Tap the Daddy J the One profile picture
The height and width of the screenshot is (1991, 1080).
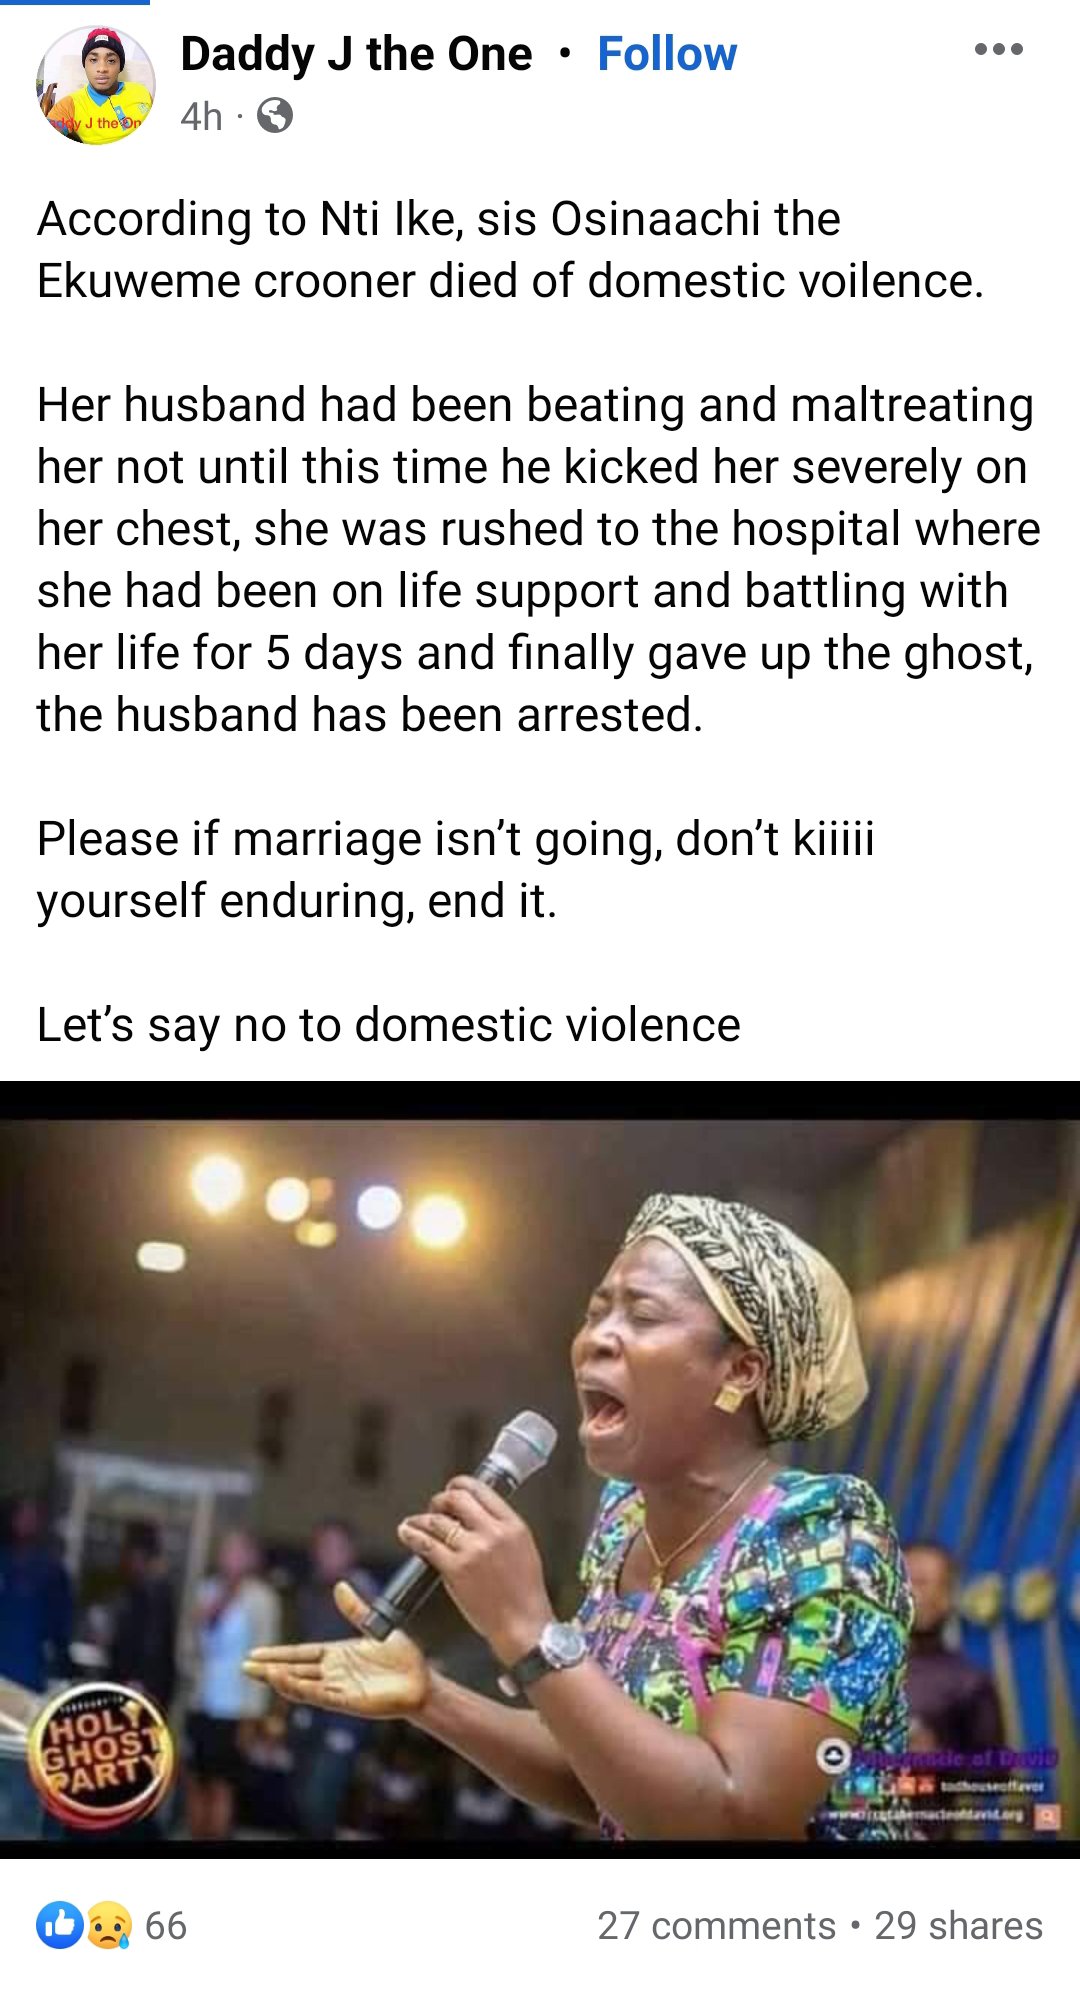pos(96,85)
